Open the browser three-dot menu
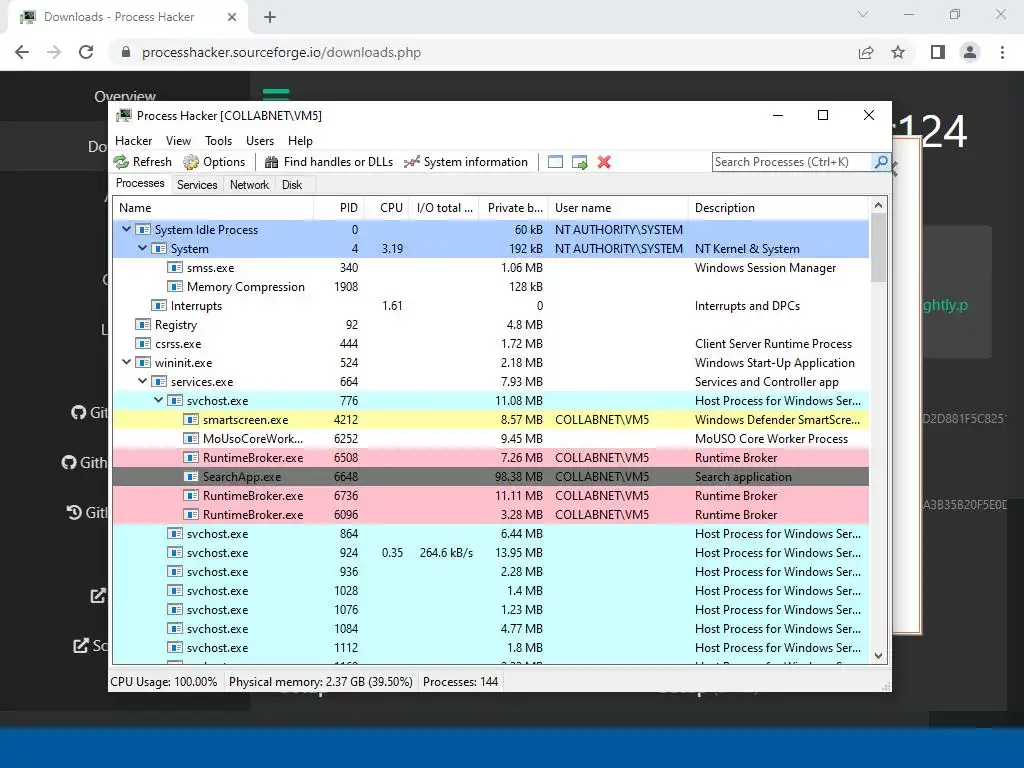The height and width of the screenshot is (768, 1024). (x=1002, y=52)
